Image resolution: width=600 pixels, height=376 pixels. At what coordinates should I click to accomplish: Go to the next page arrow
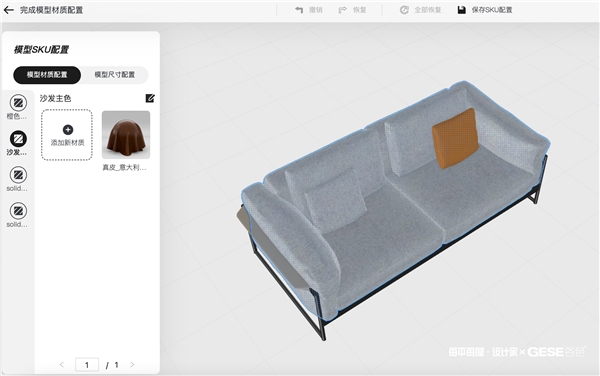coord(132,365)
